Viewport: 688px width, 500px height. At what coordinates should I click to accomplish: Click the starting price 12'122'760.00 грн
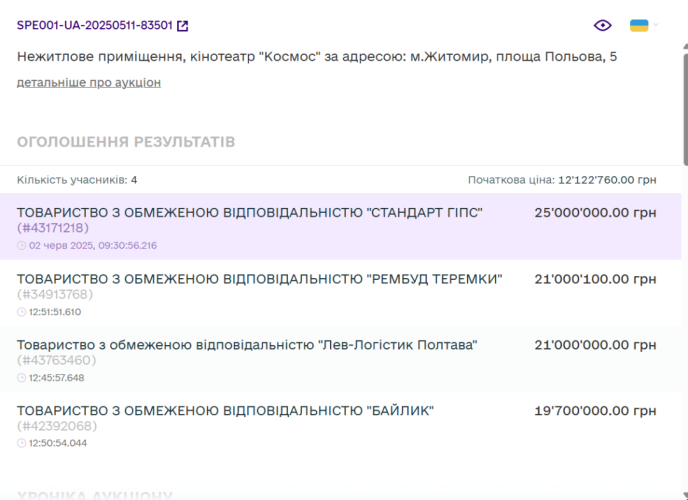(x=607, y=180)
